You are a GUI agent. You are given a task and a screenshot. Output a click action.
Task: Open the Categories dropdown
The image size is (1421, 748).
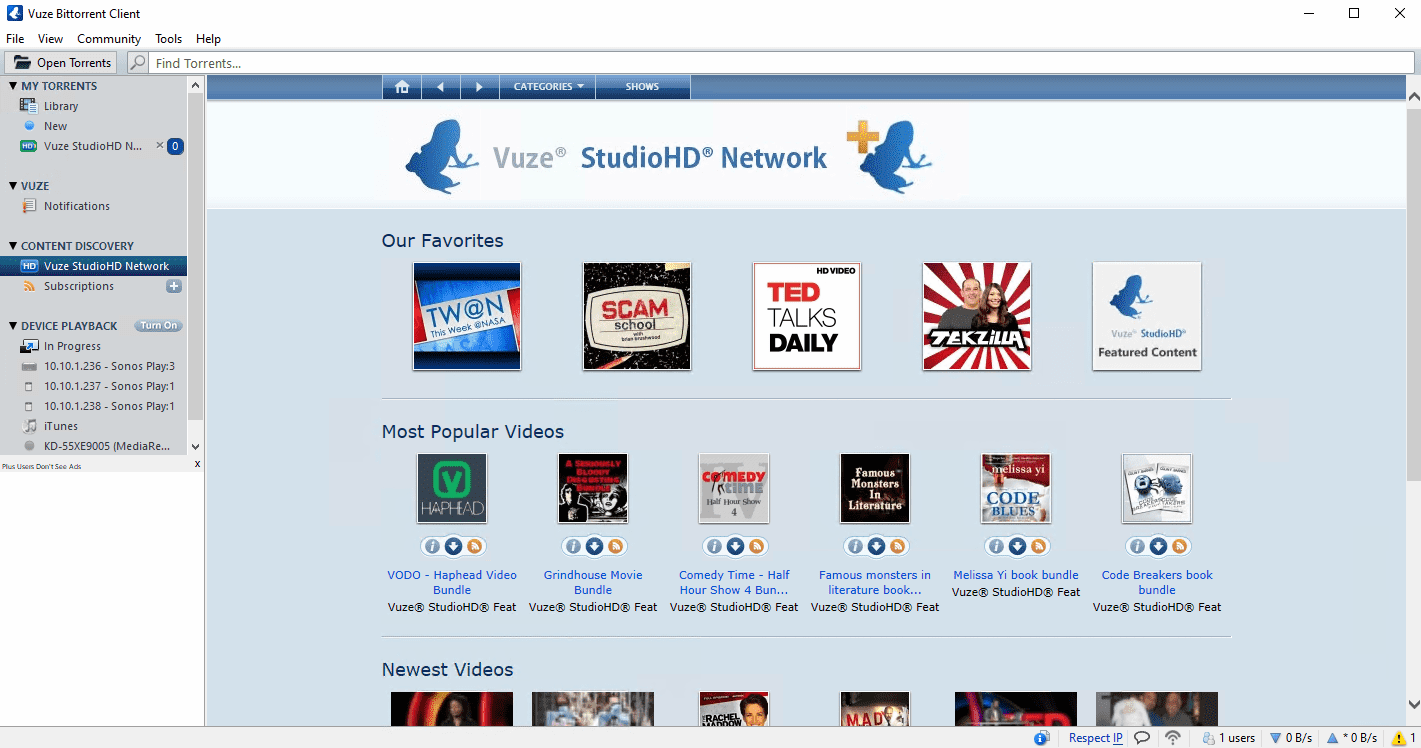click(548, 87)
